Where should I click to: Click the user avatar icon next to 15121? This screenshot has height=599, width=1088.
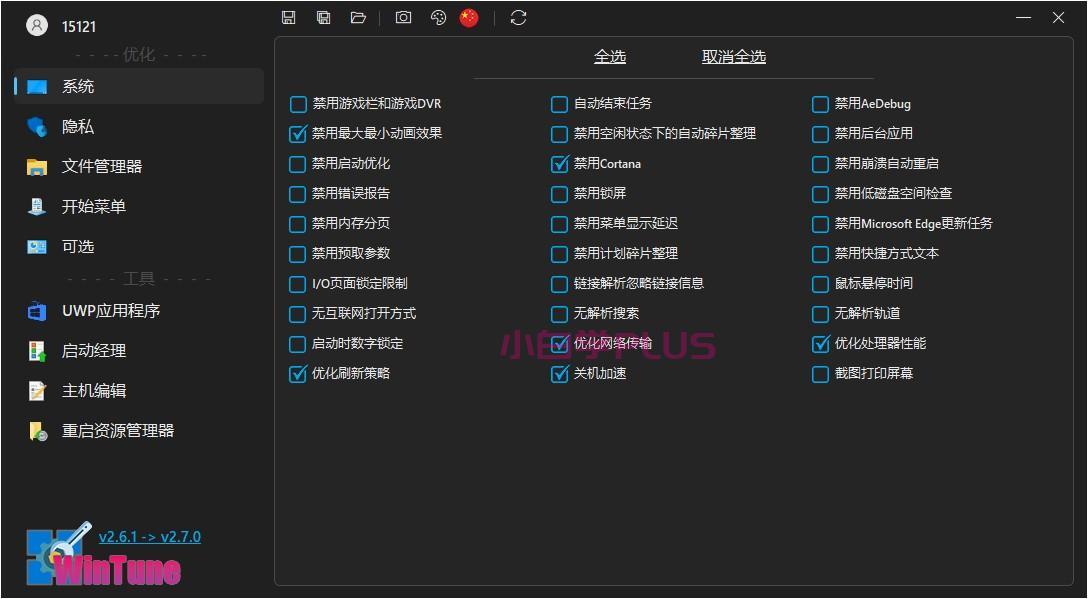click(37, 26)
